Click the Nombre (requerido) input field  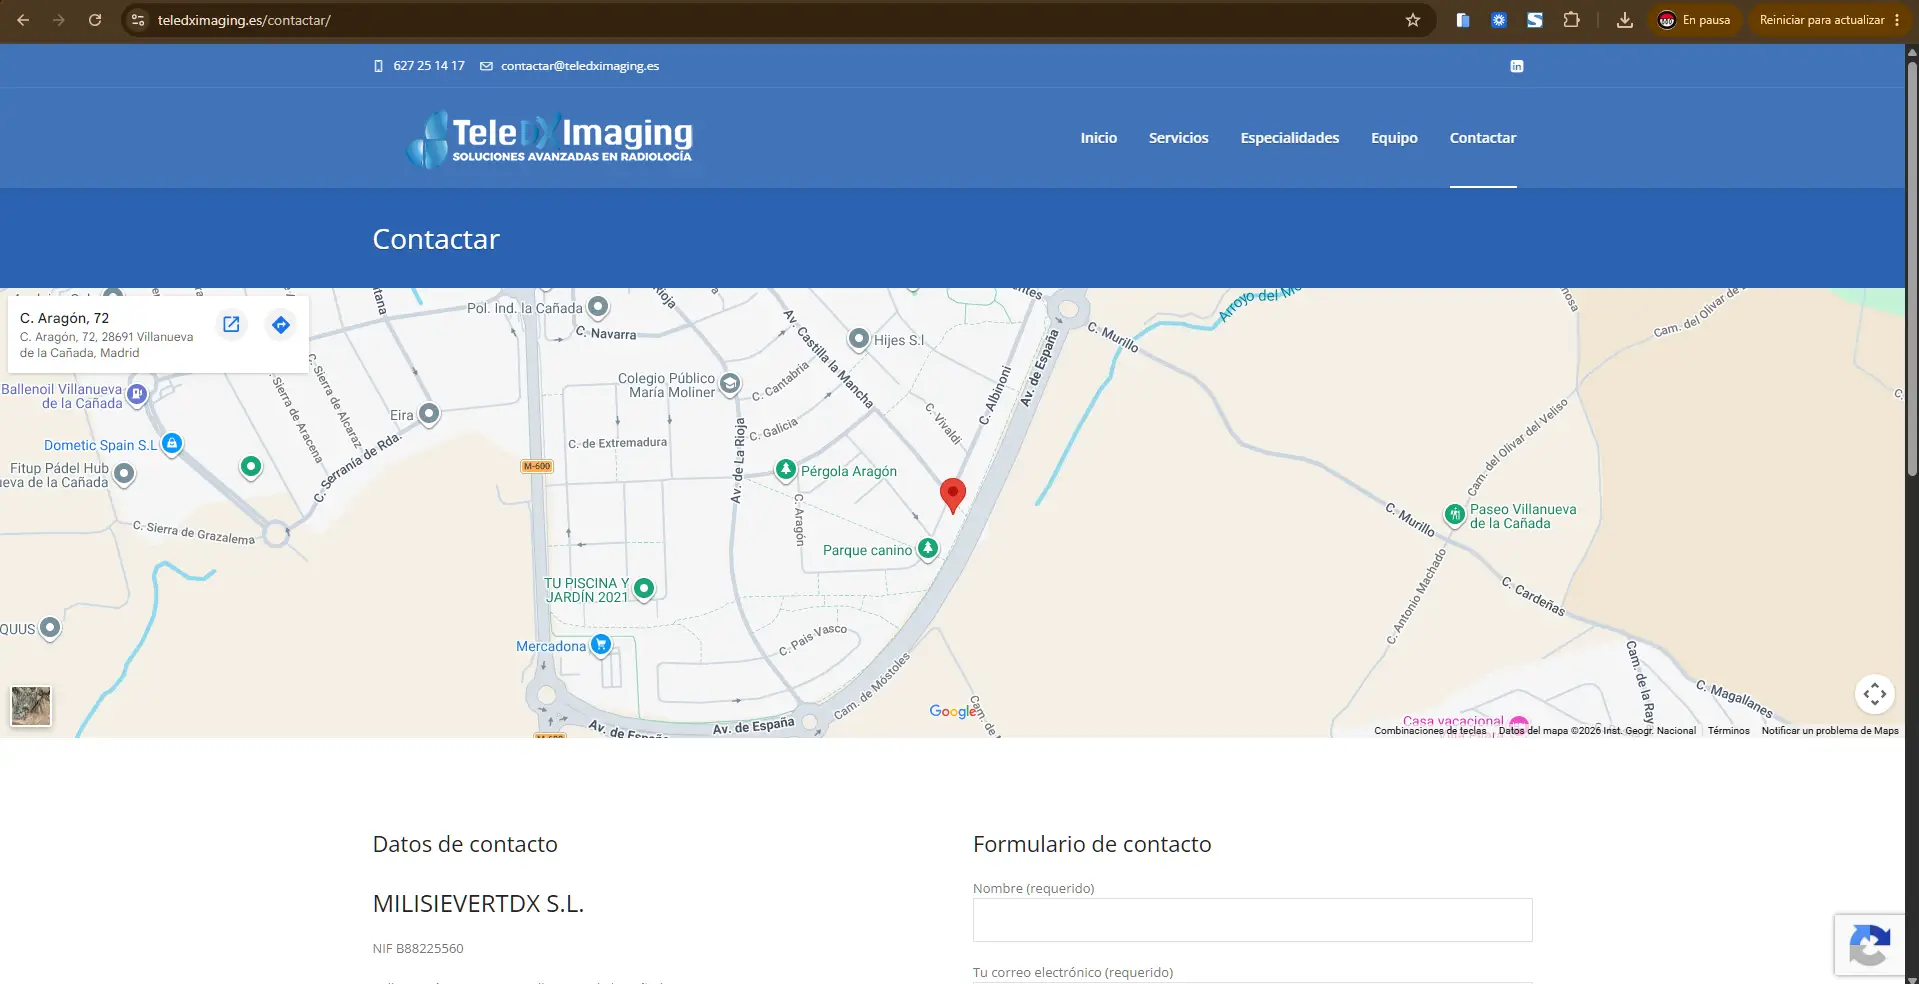[1252, 920]
